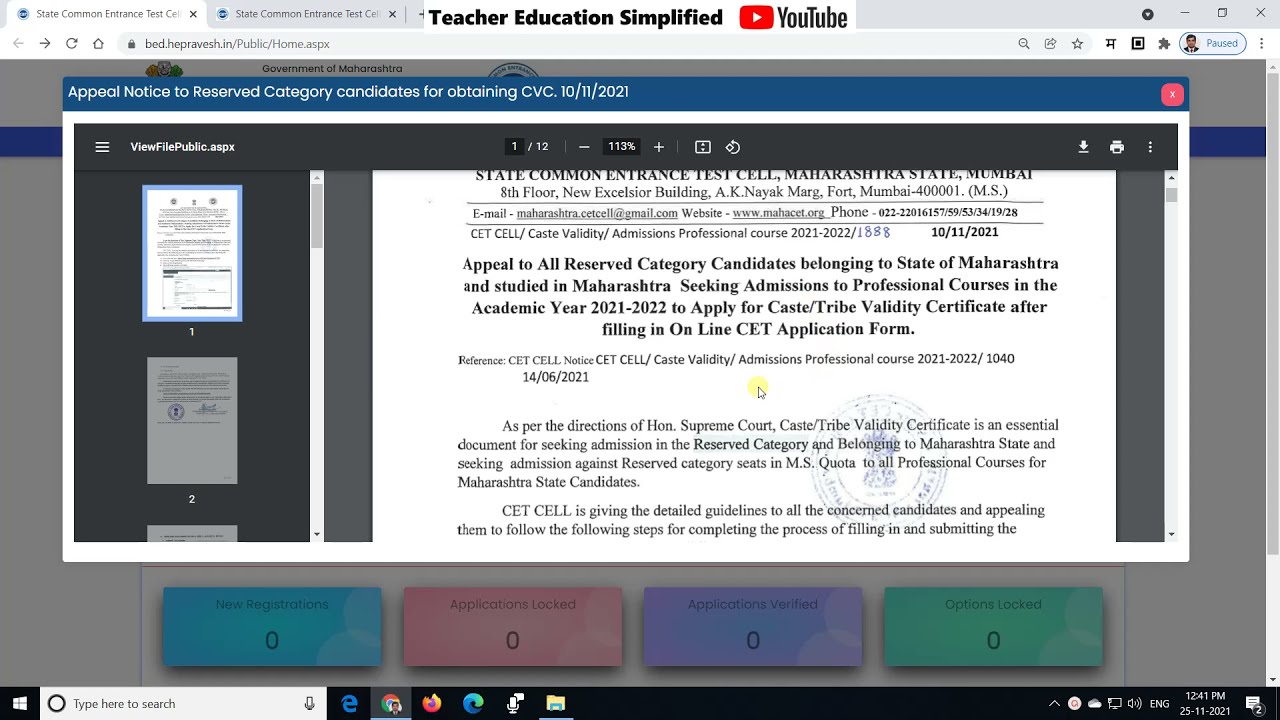This screenshot has height=720, width=1280.
Task: Rotate the PDF counterclockwise
Action: (x=733, y=147)
